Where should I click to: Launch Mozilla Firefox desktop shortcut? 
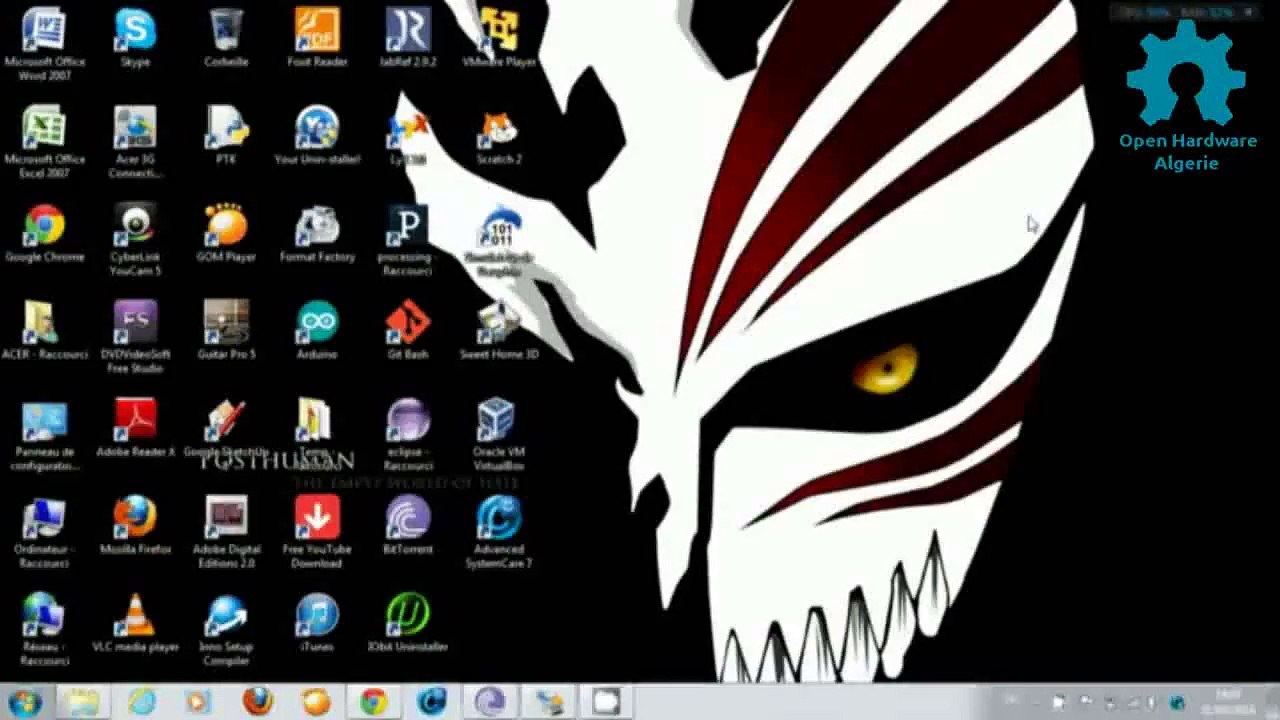(x=135, y=525)
